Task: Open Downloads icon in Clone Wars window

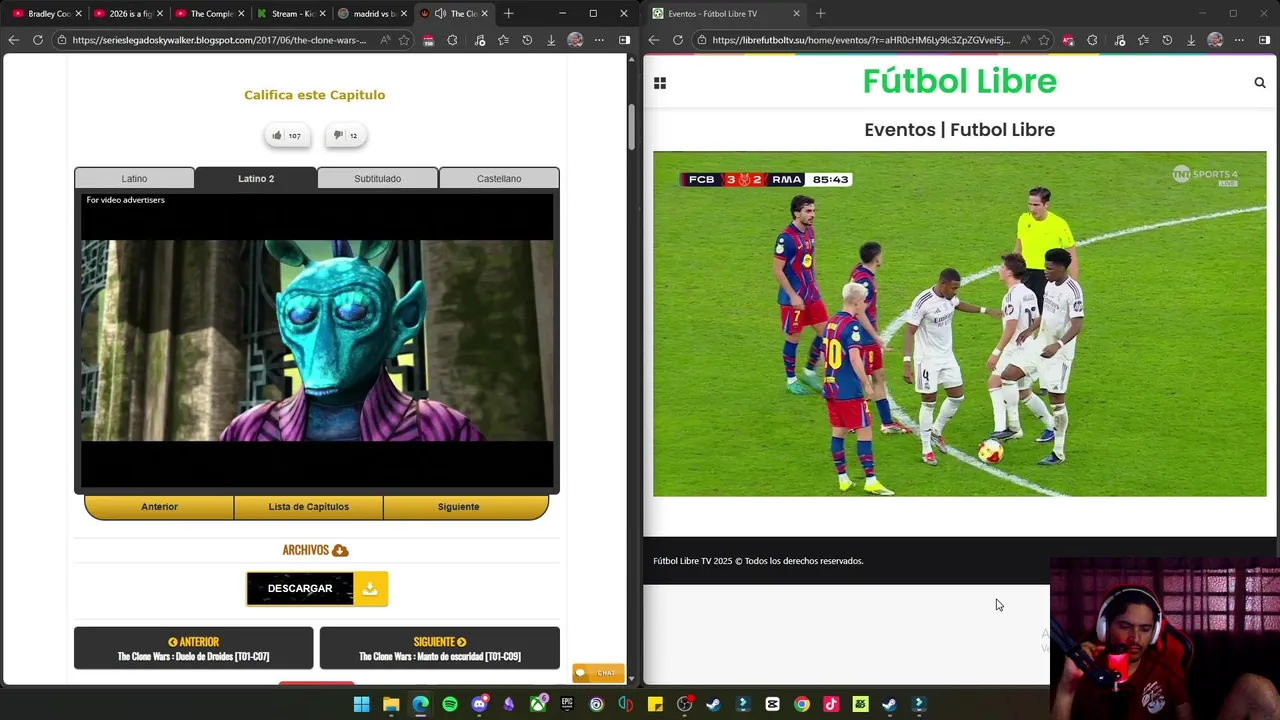Action: 551,40
